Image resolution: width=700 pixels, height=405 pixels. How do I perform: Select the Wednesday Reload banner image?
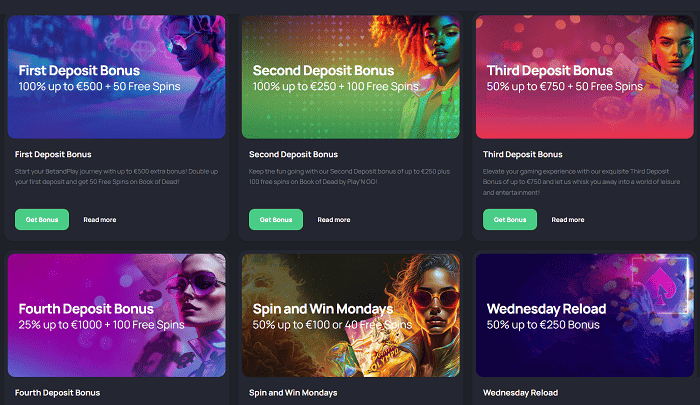click(584, 315)
